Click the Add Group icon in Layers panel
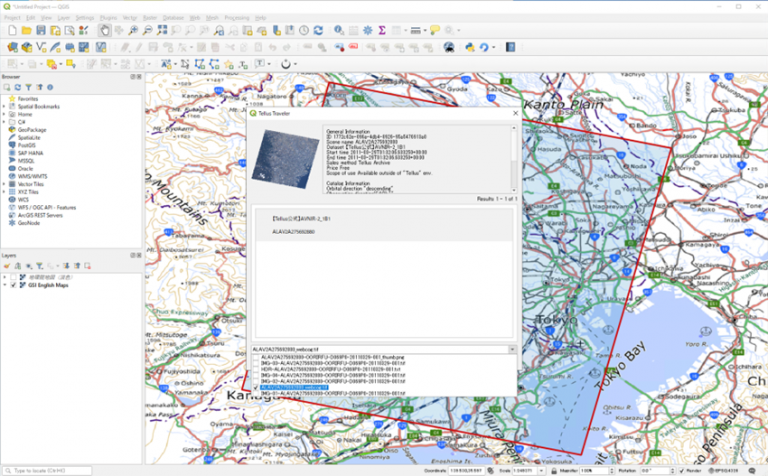 18,266
